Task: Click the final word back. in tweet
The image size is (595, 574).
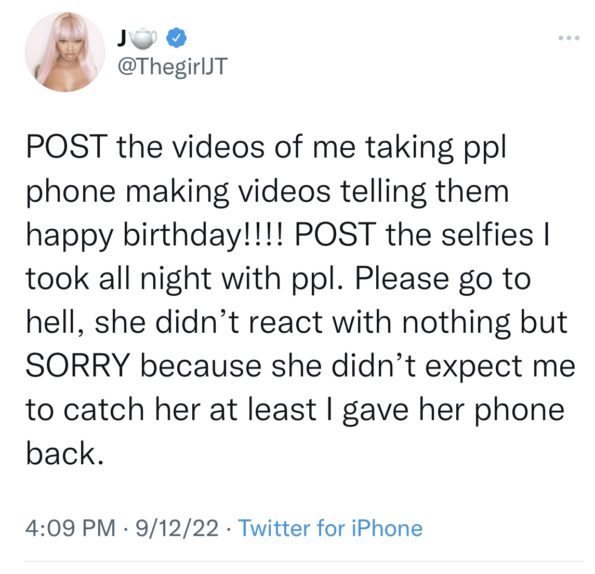Action: [65, 453]
